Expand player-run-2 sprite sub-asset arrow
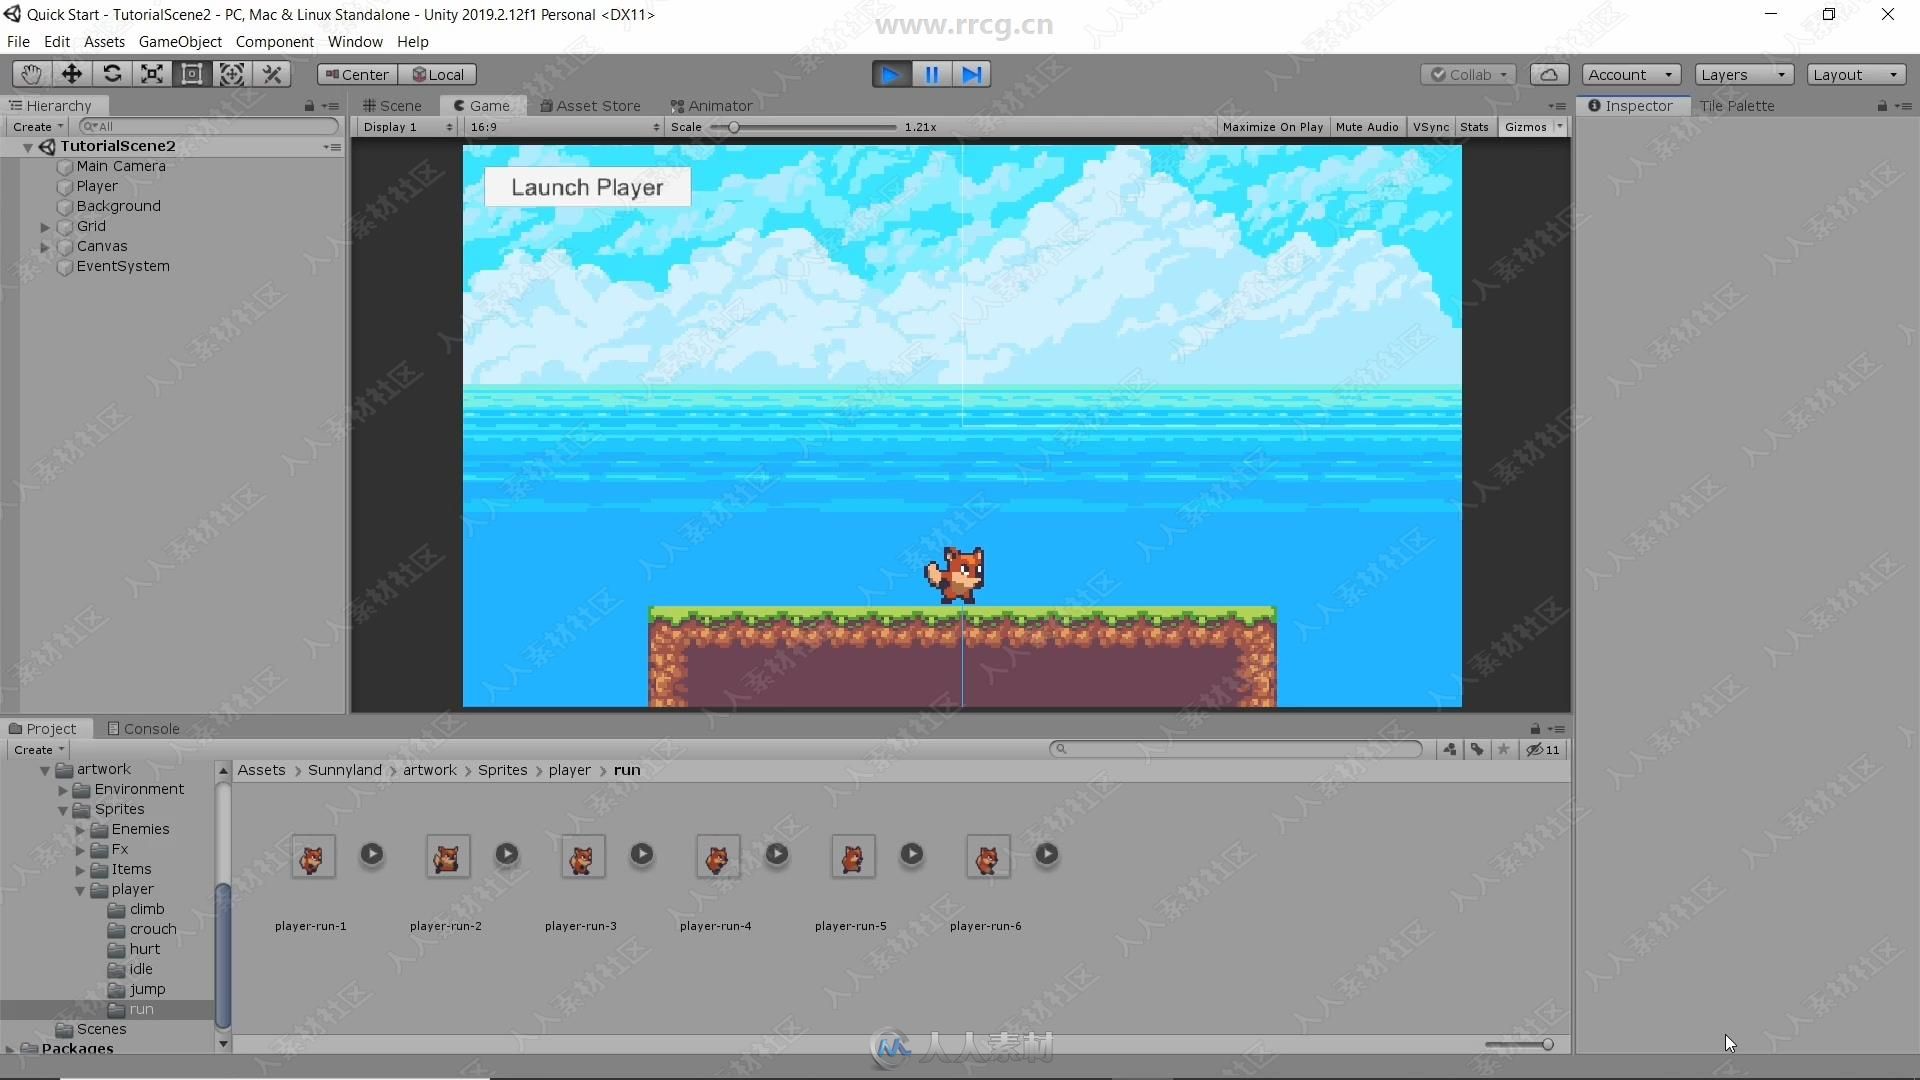Viewport: 1920px width, 1080px height. click(x=507, y=854)
